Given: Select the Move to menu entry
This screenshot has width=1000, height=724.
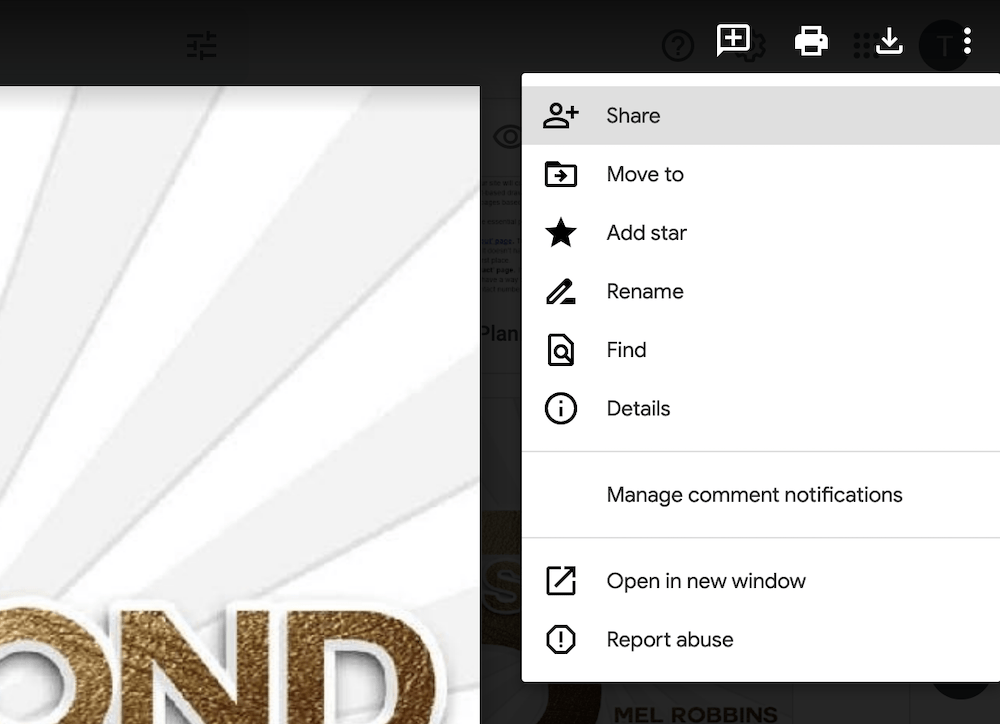Looking at the screenshot, I should point(761,174).
